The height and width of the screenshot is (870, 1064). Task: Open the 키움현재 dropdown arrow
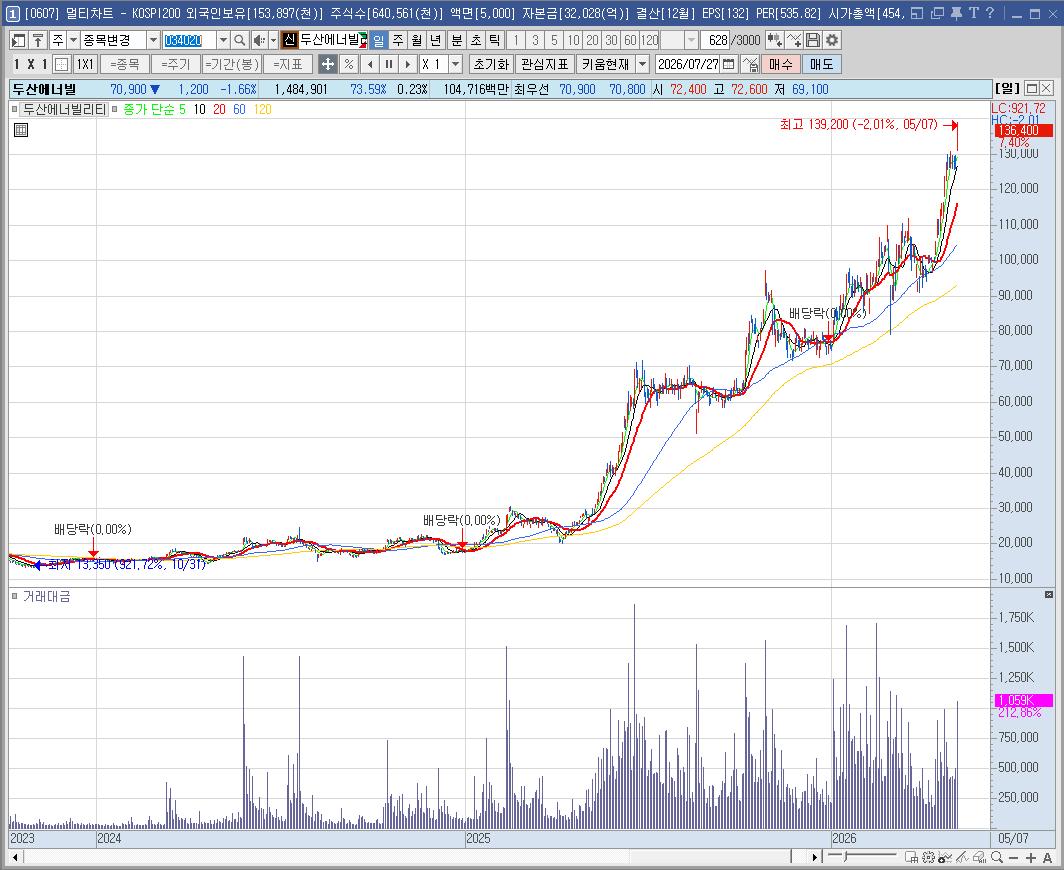pyautogui.click(x=643, y=64)
